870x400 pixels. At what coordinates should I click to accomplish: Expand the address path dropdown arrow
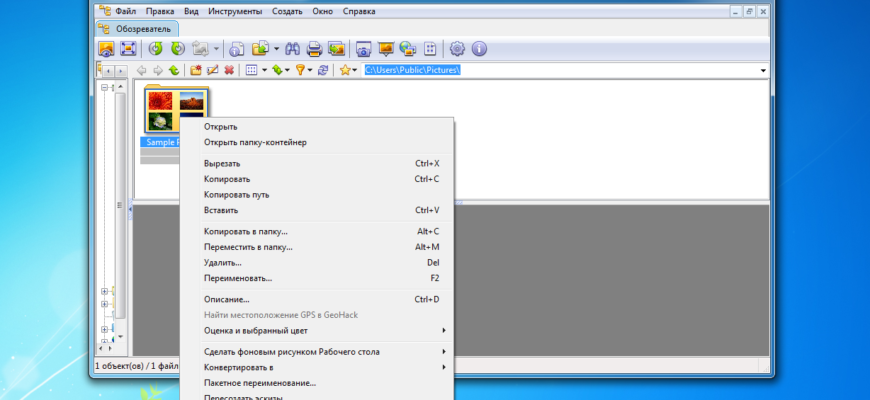[763, 71]
